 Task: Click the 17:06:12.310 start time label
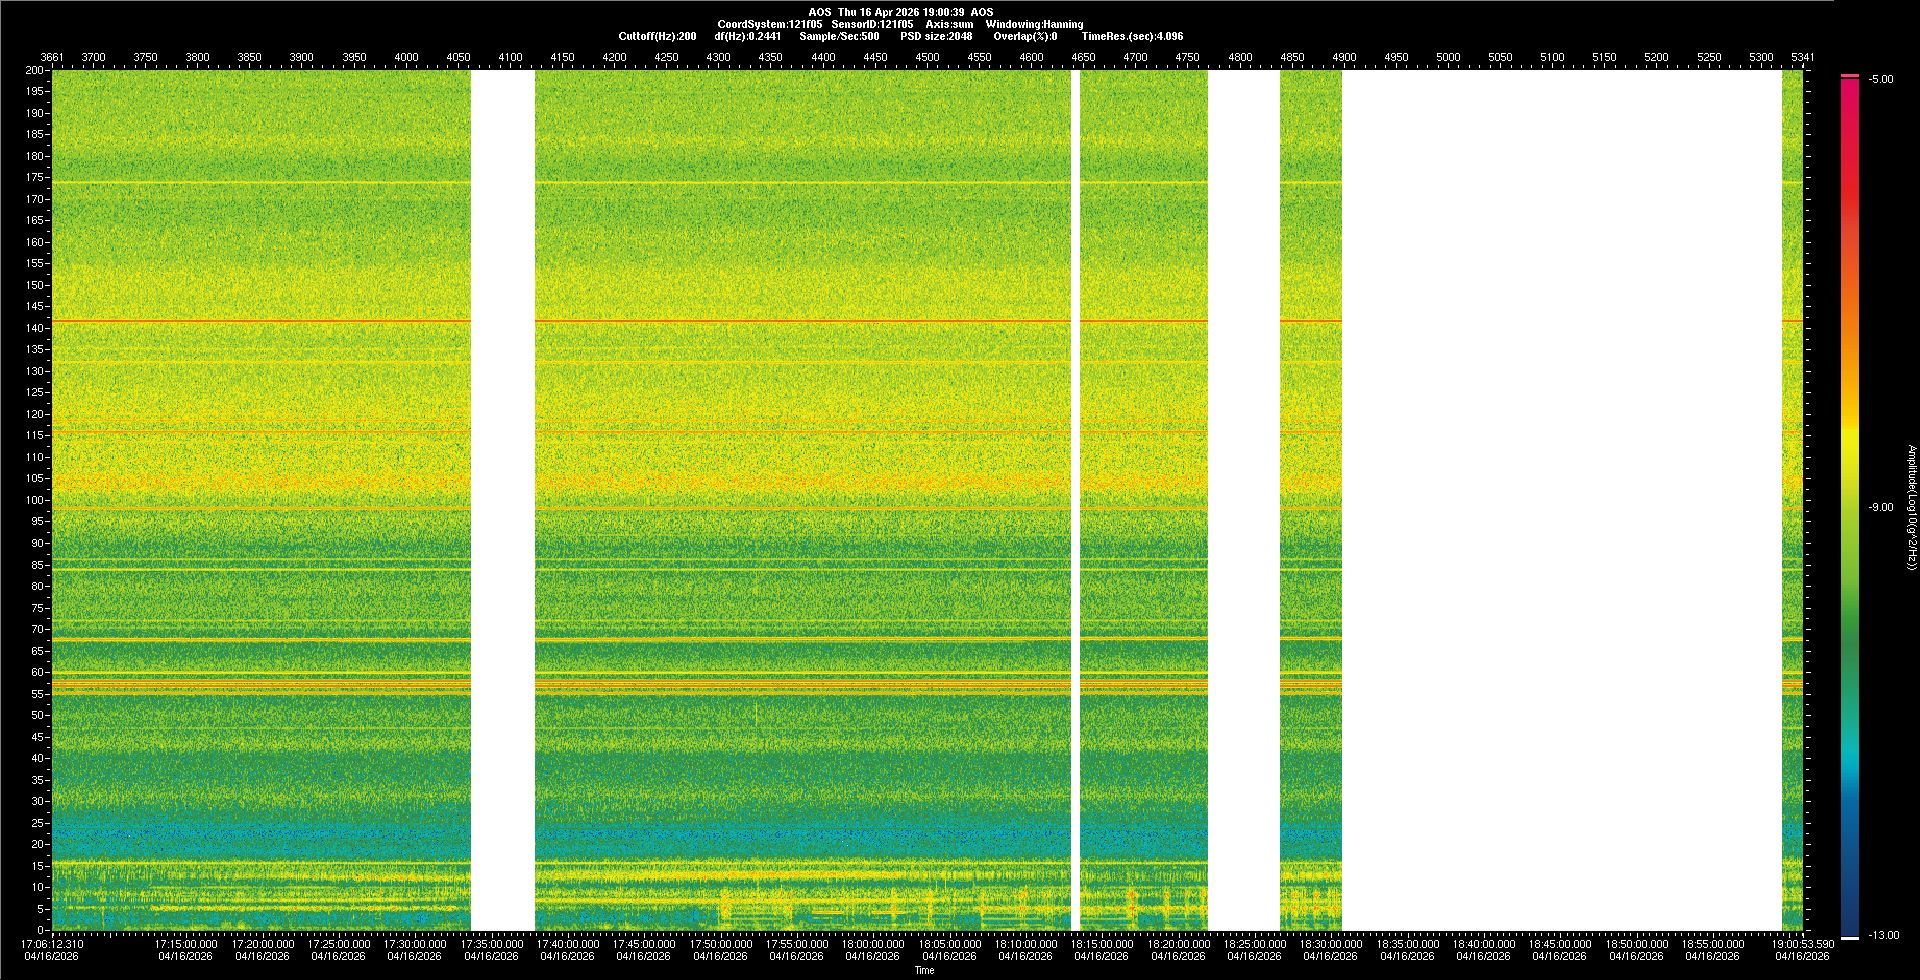point(54,943)
